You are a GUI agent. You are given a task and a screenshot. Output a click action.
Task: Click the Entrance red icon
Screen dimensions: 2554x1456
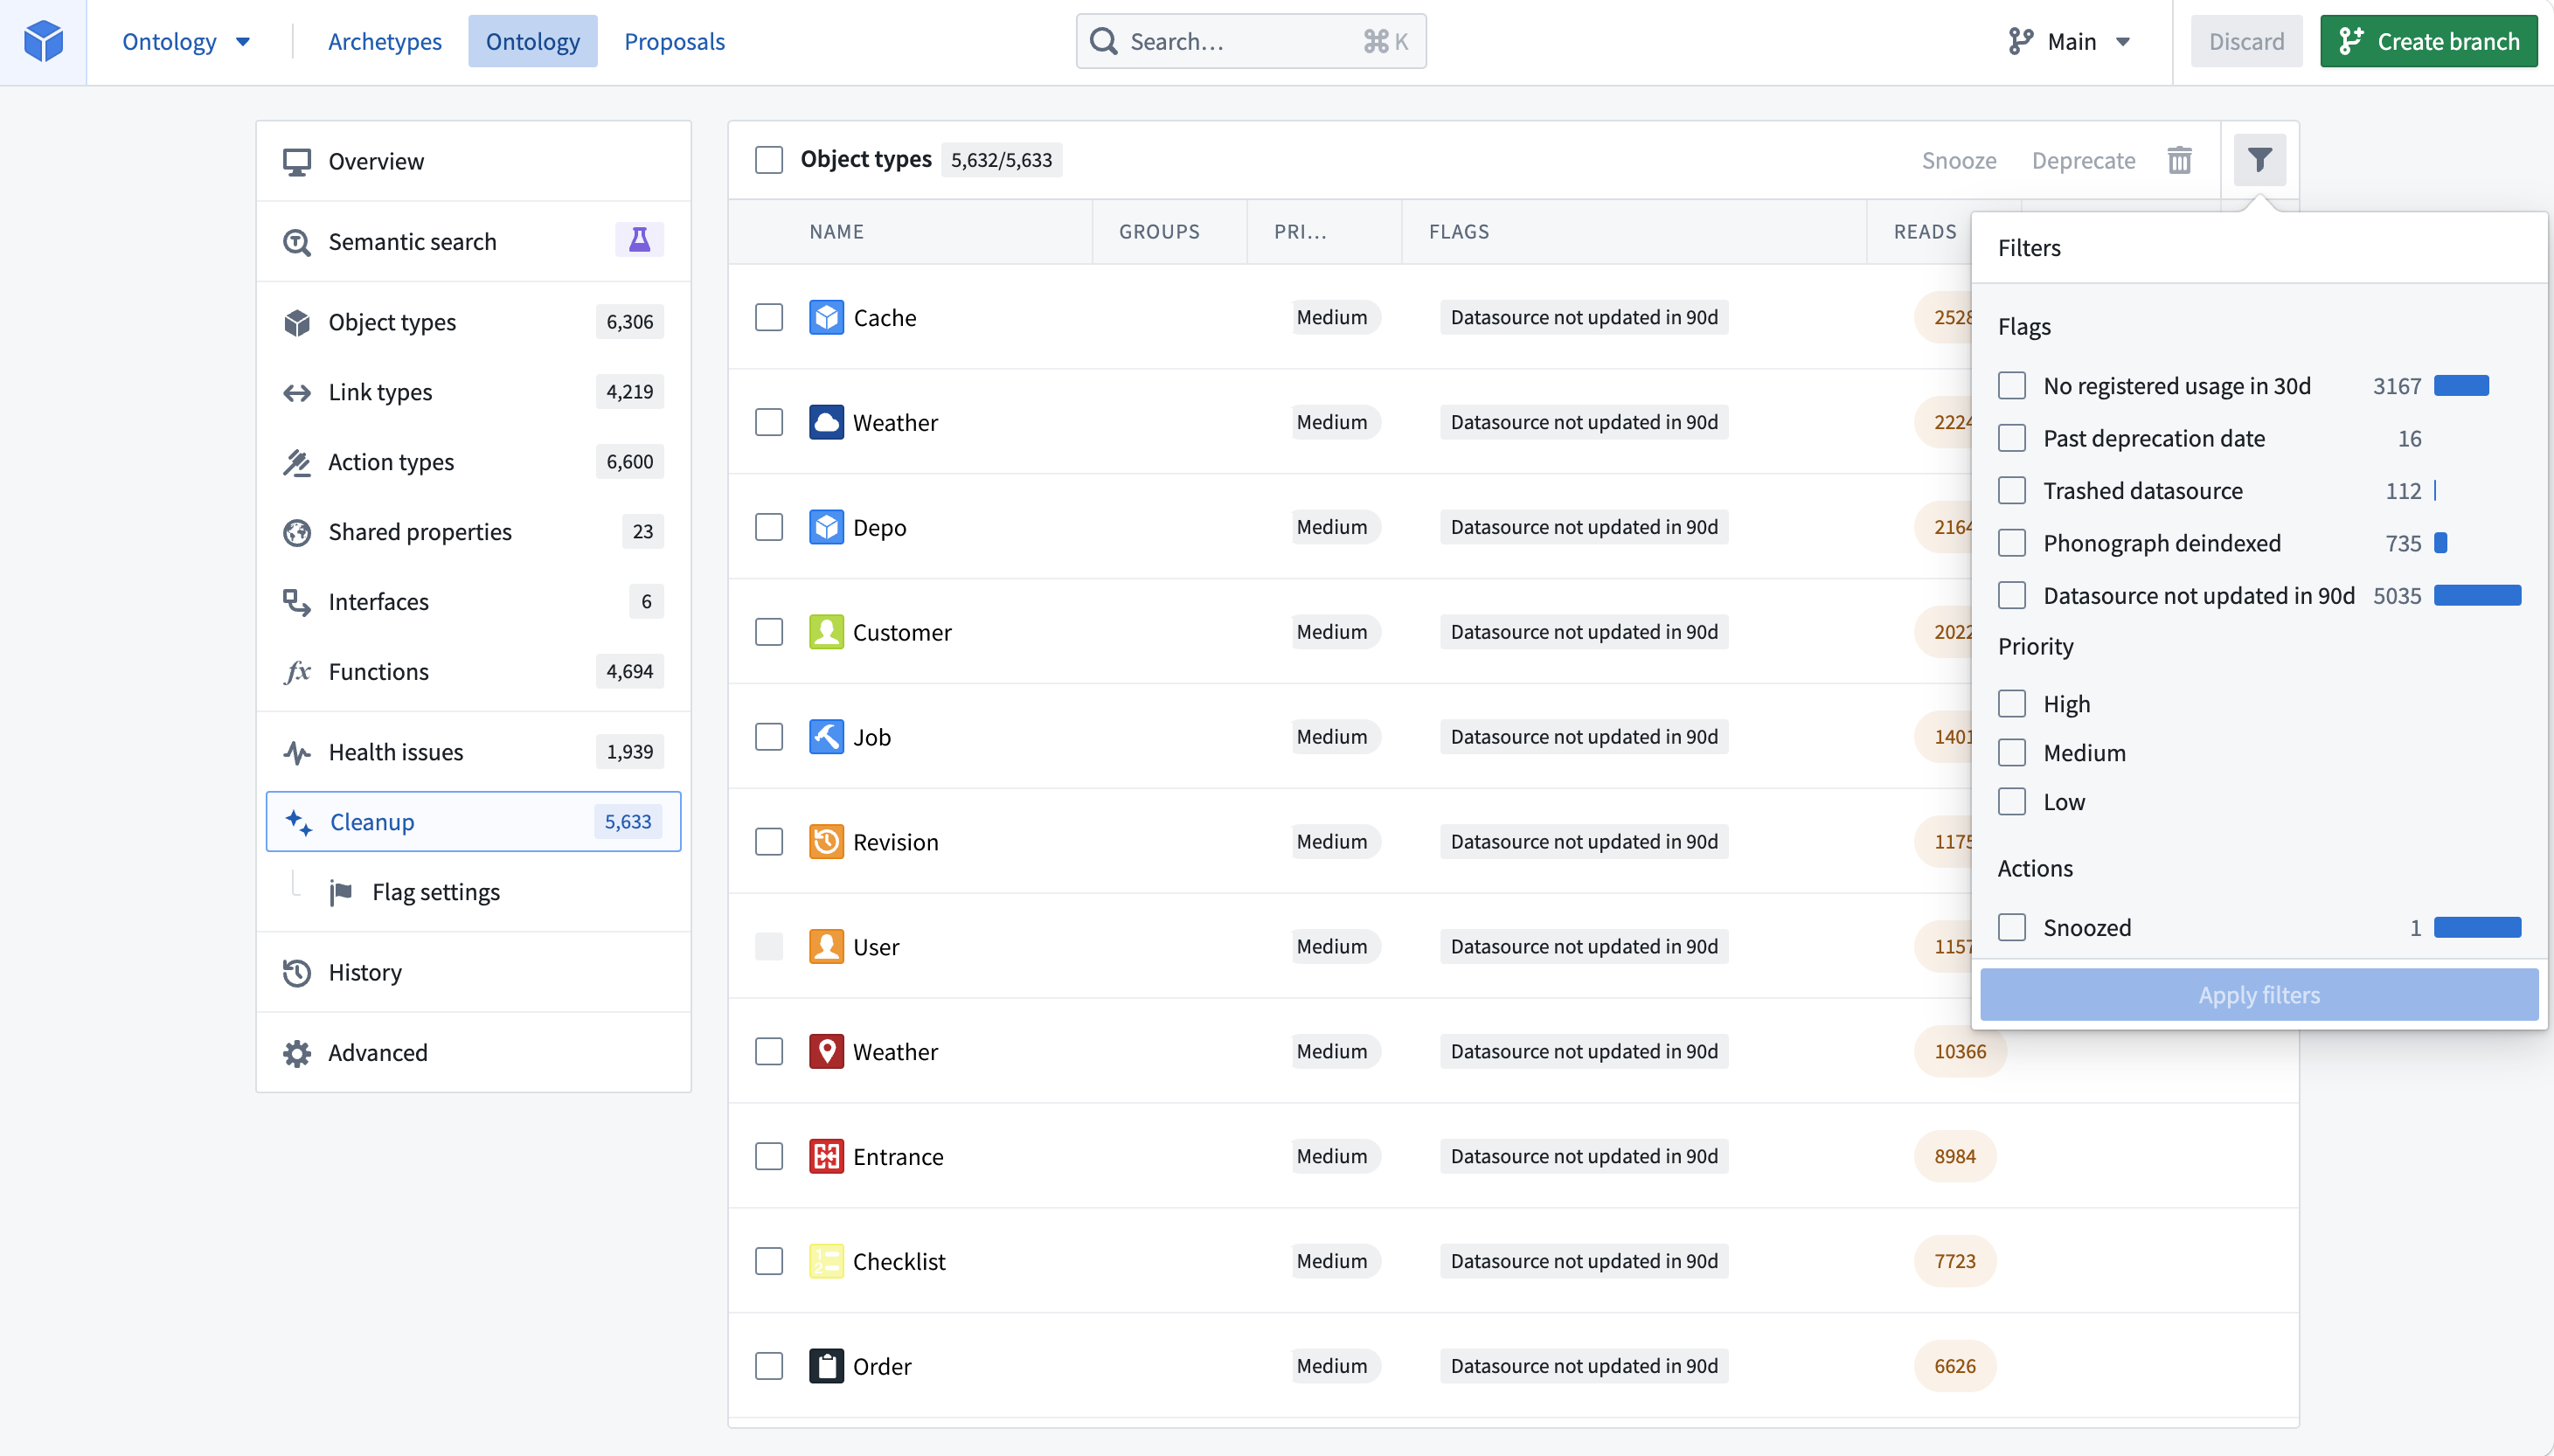pyautogui.click(x=826, y=1156)
